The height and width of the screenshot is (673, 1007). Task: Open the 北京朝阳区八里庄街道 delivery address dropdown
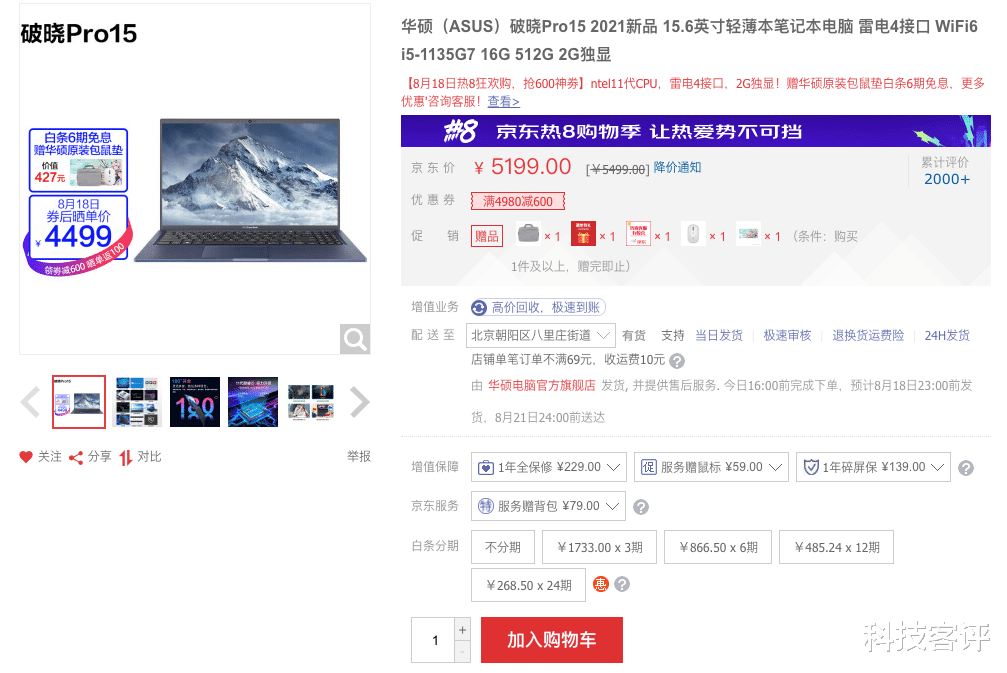(541, 335)
